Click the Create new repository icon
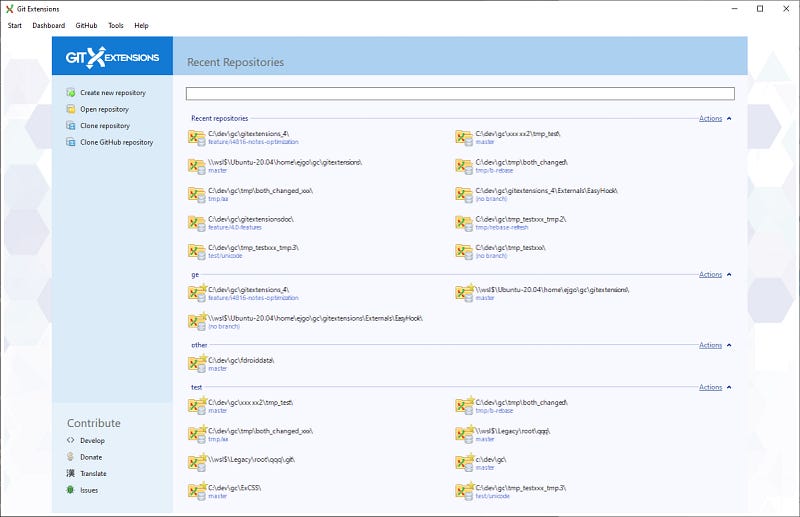 coord(71,93)
